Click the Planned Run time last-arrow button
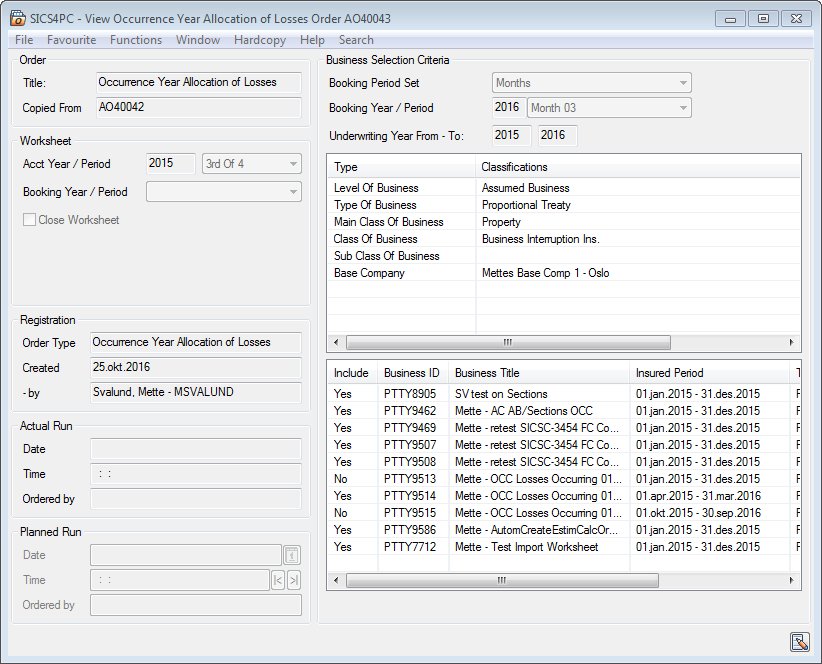Viewport: 822px width, 664px height. (x=293, y=580)
